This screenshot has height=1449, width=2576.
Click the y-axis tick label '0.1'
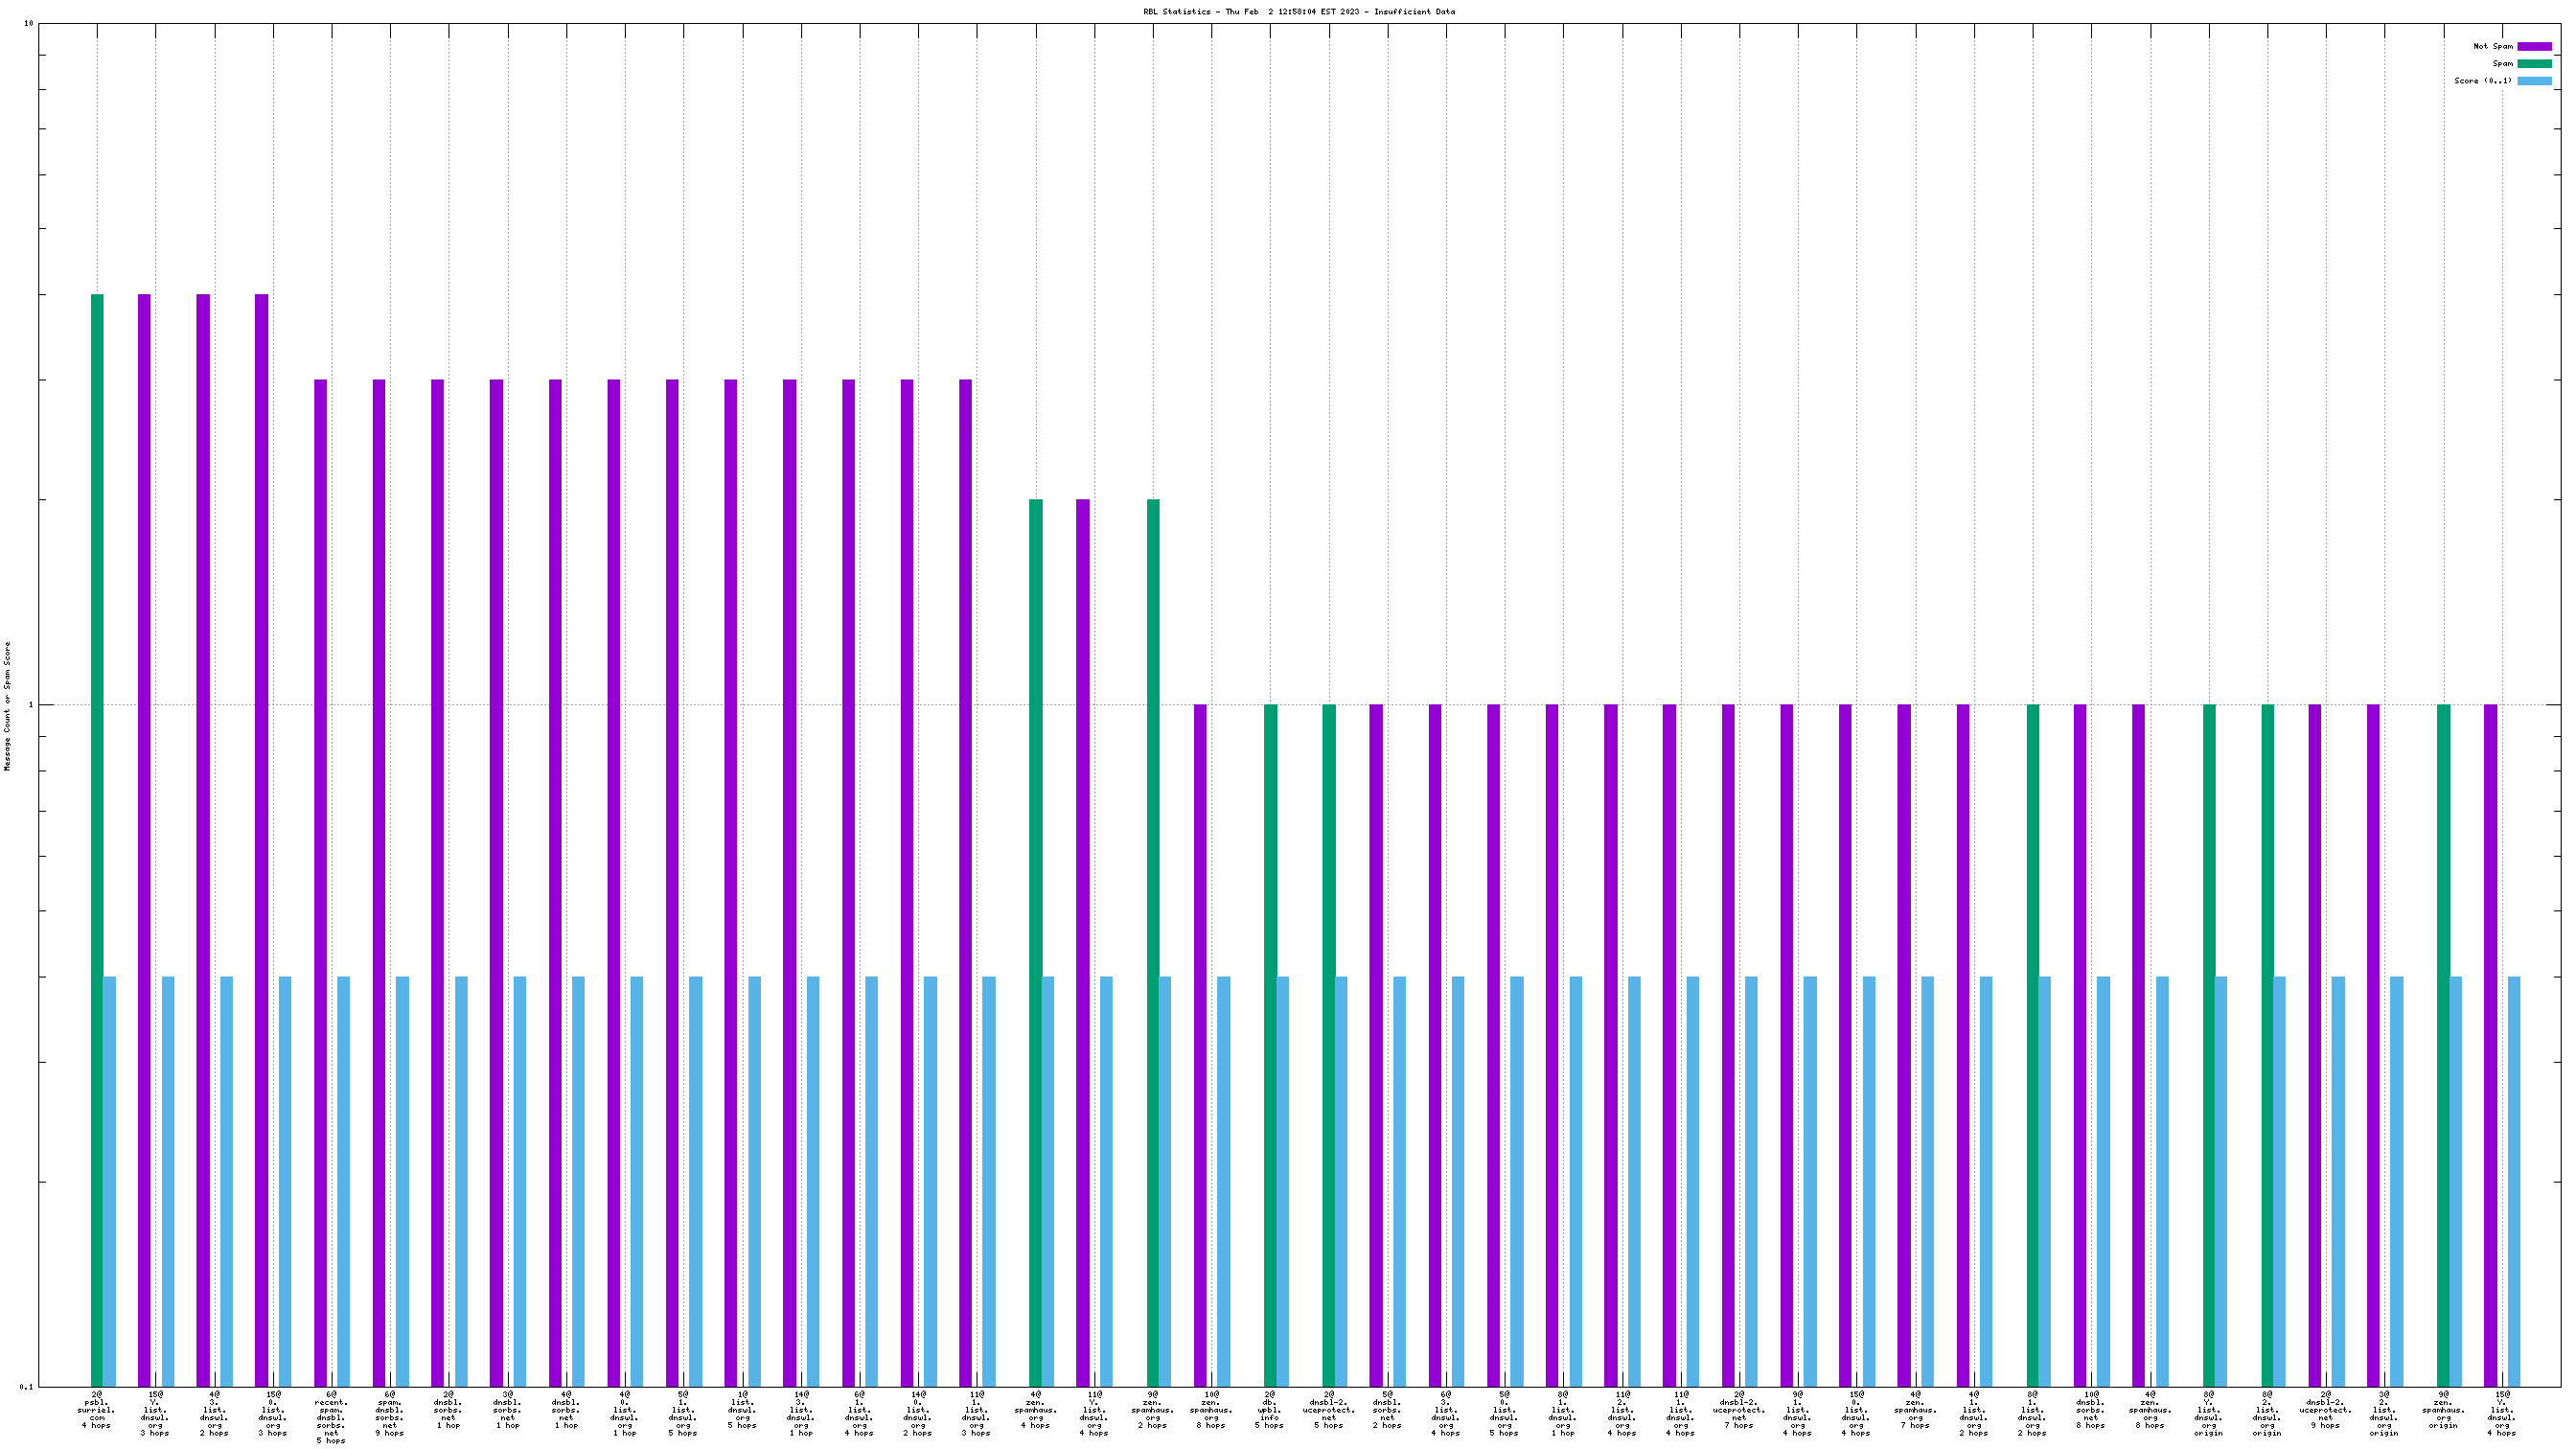click(x=26, y=1387)
